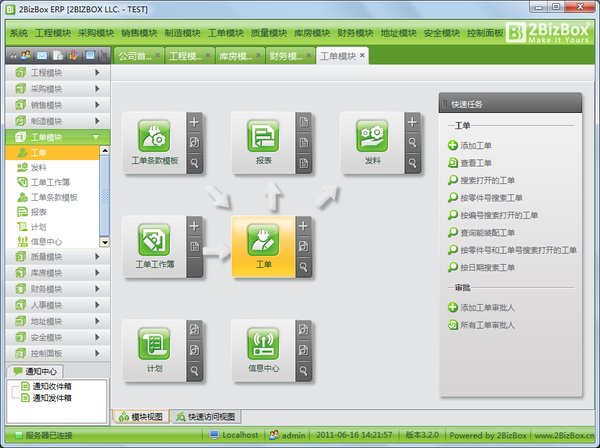
Task: Click www.2BizBox.cn in status bar
Action: click(x=564, y=435)
